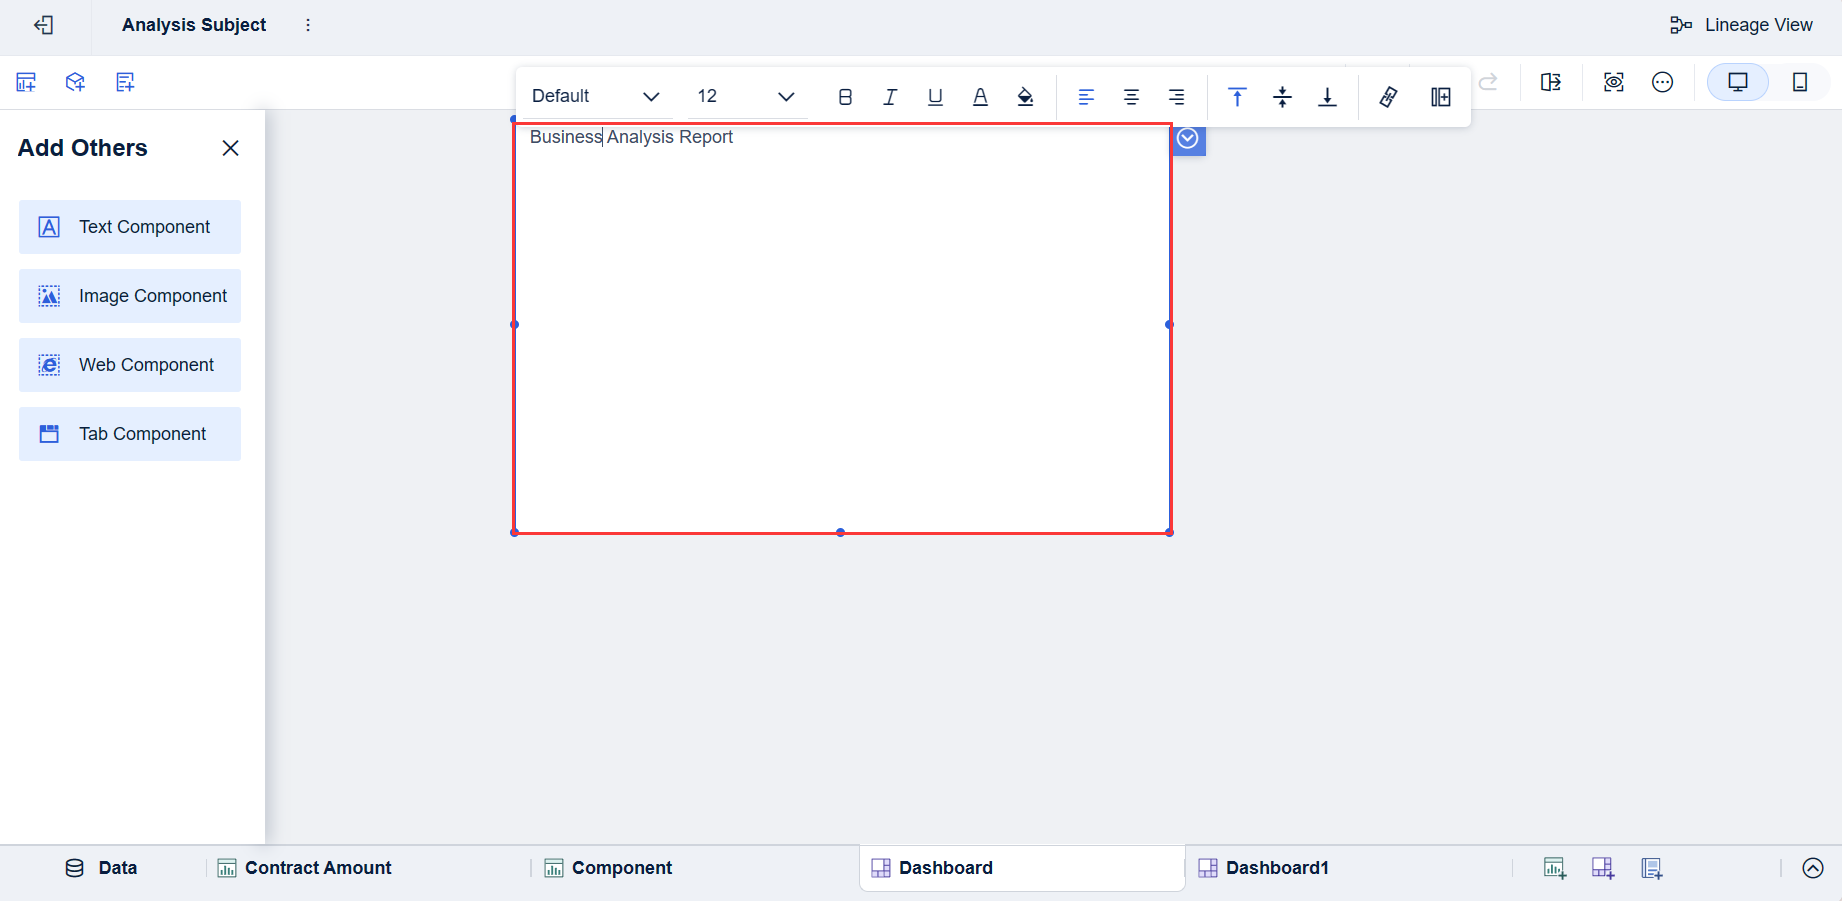Viewport: 1842px width, 901px height.
Task: Click the Add Dataset cube icon
Action: pyautogui.click(x=75, y=82)
